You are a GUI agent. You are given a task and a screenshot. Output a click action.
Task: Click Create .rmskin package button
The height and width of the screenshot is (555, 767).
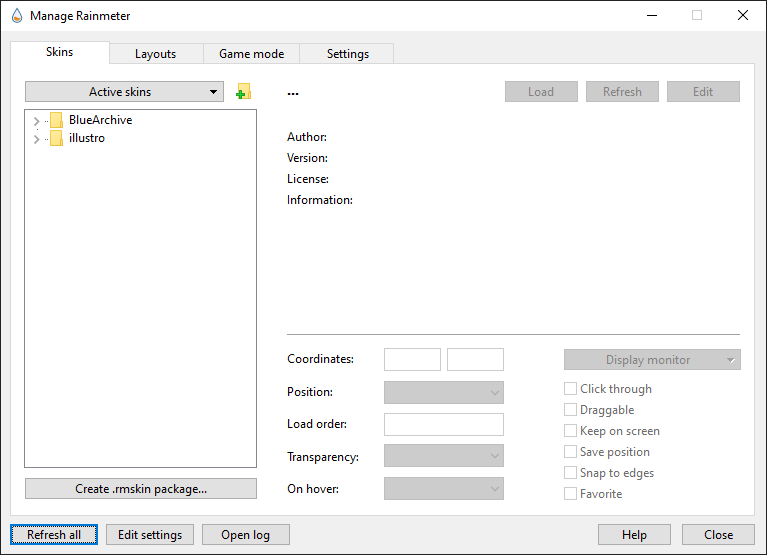pyautogui.click(x=141, y=488)
